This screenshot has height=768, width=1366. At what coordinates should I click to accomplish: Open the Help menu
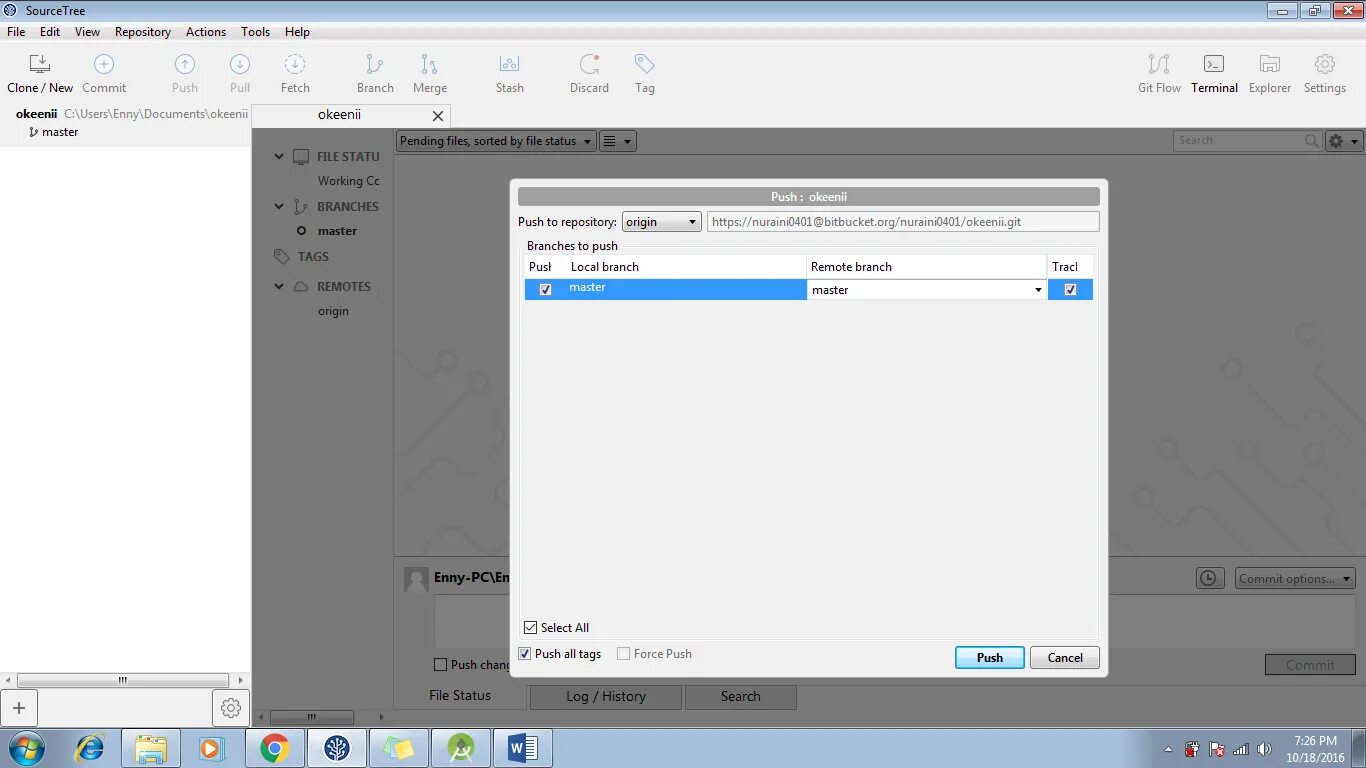point(297,32)
